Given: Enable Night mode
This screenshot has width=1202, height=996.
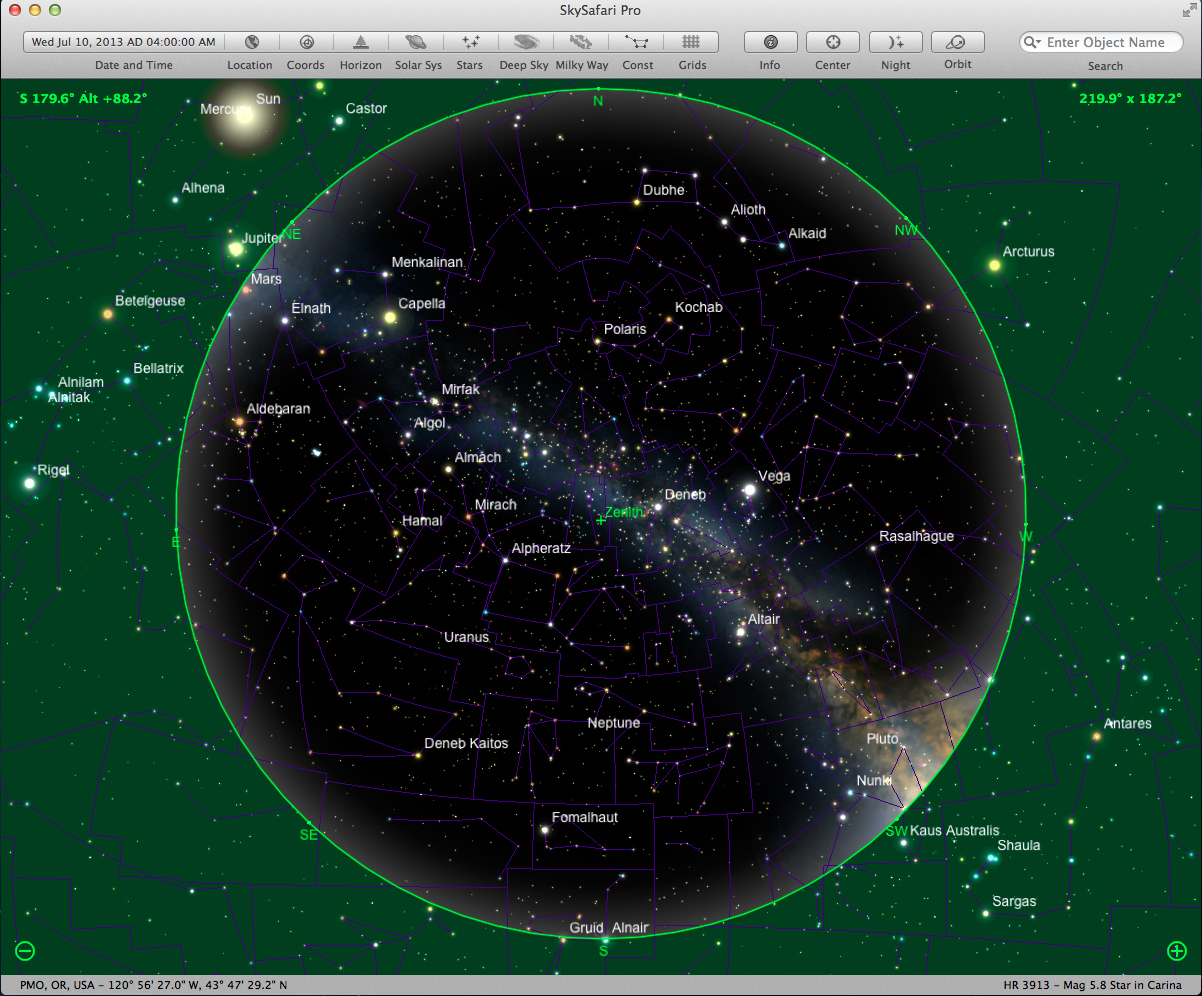Looking at the screenshot, I should (895, 42).
